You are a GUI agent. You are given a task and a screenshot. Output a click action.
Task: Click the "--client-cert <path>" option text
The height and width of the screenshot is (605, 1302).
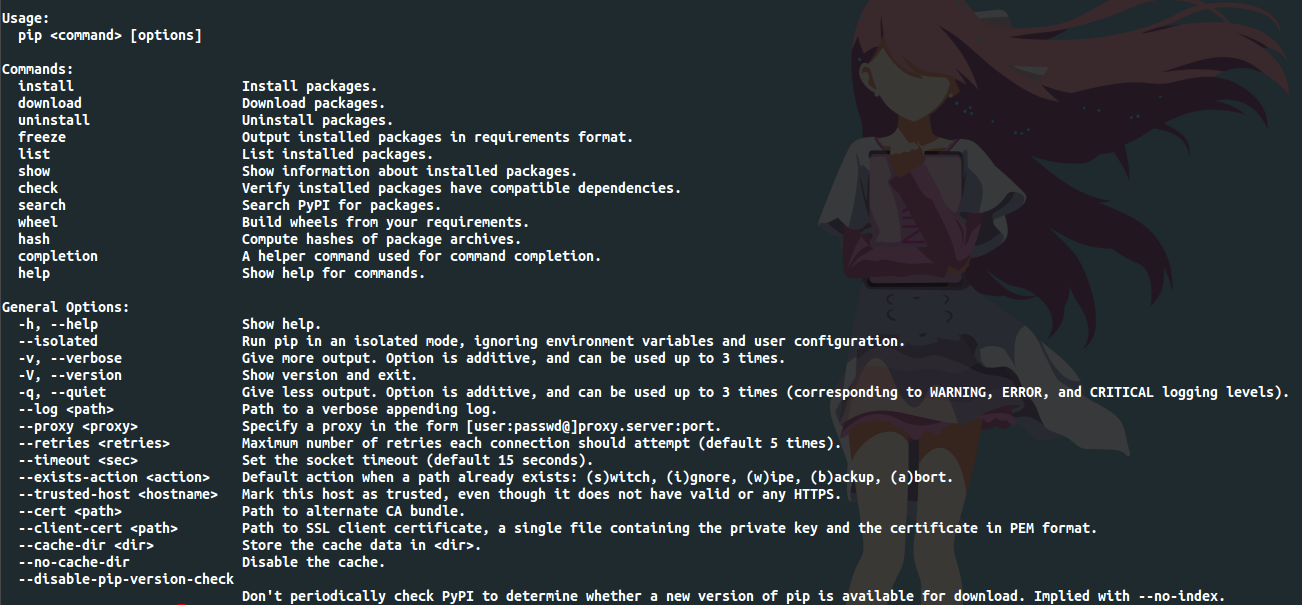tap(98, 528)
